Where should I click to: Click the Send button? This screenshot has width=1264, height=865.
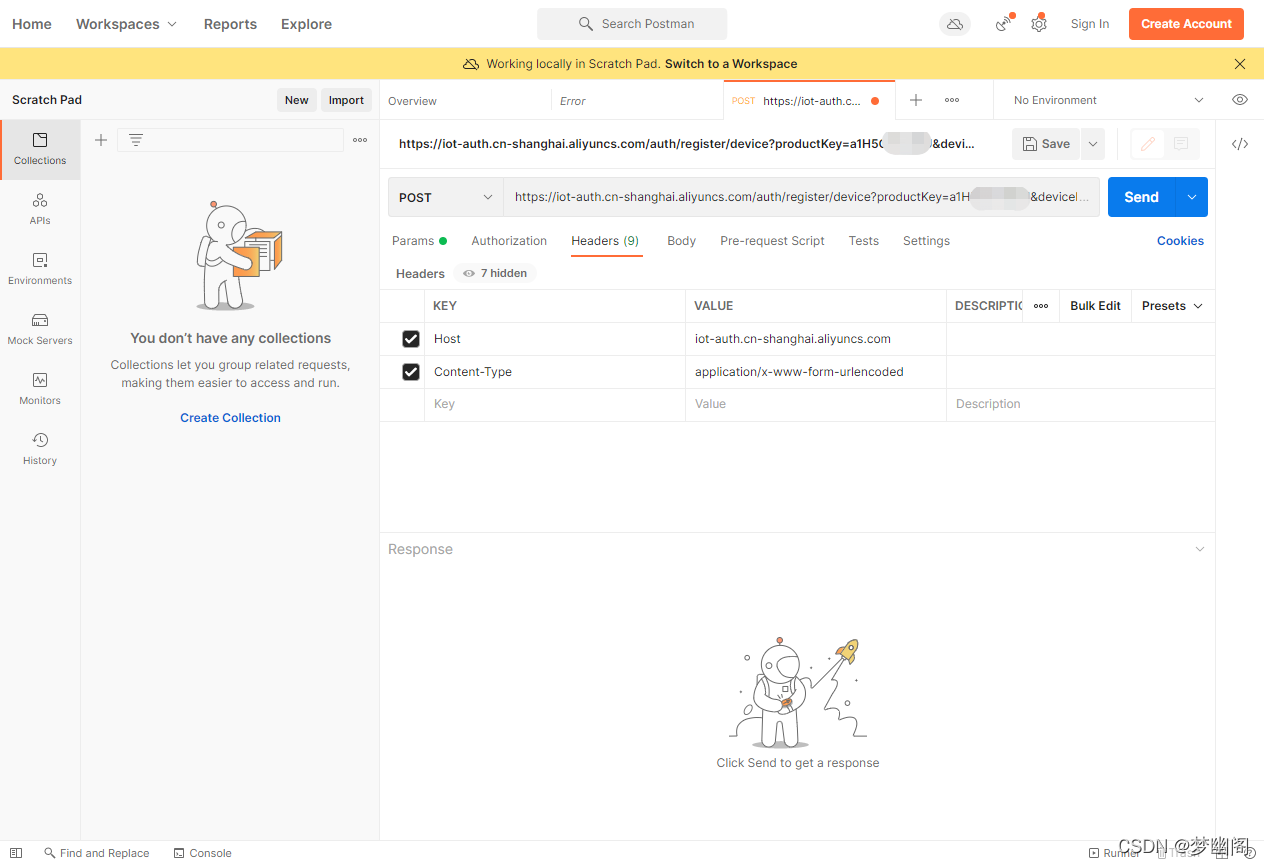coord(1141,197)
